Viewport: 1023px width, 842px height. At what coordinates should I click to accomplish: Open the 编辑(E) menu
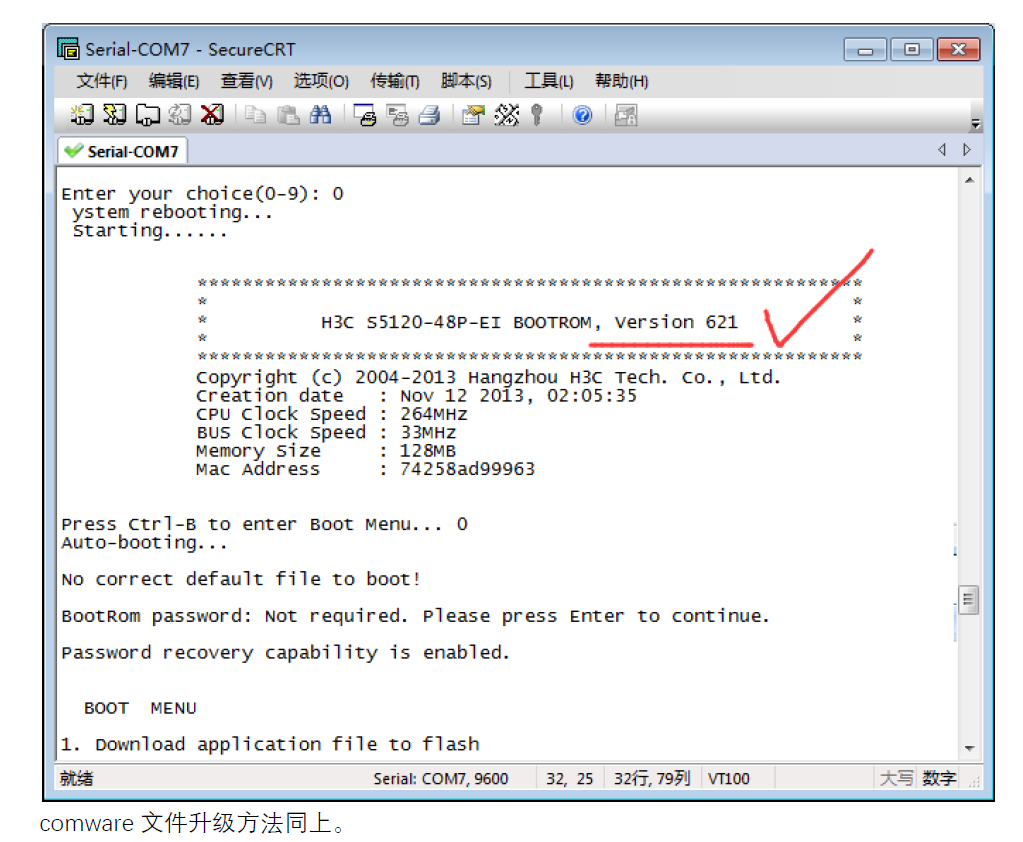(x=174, y=81)
